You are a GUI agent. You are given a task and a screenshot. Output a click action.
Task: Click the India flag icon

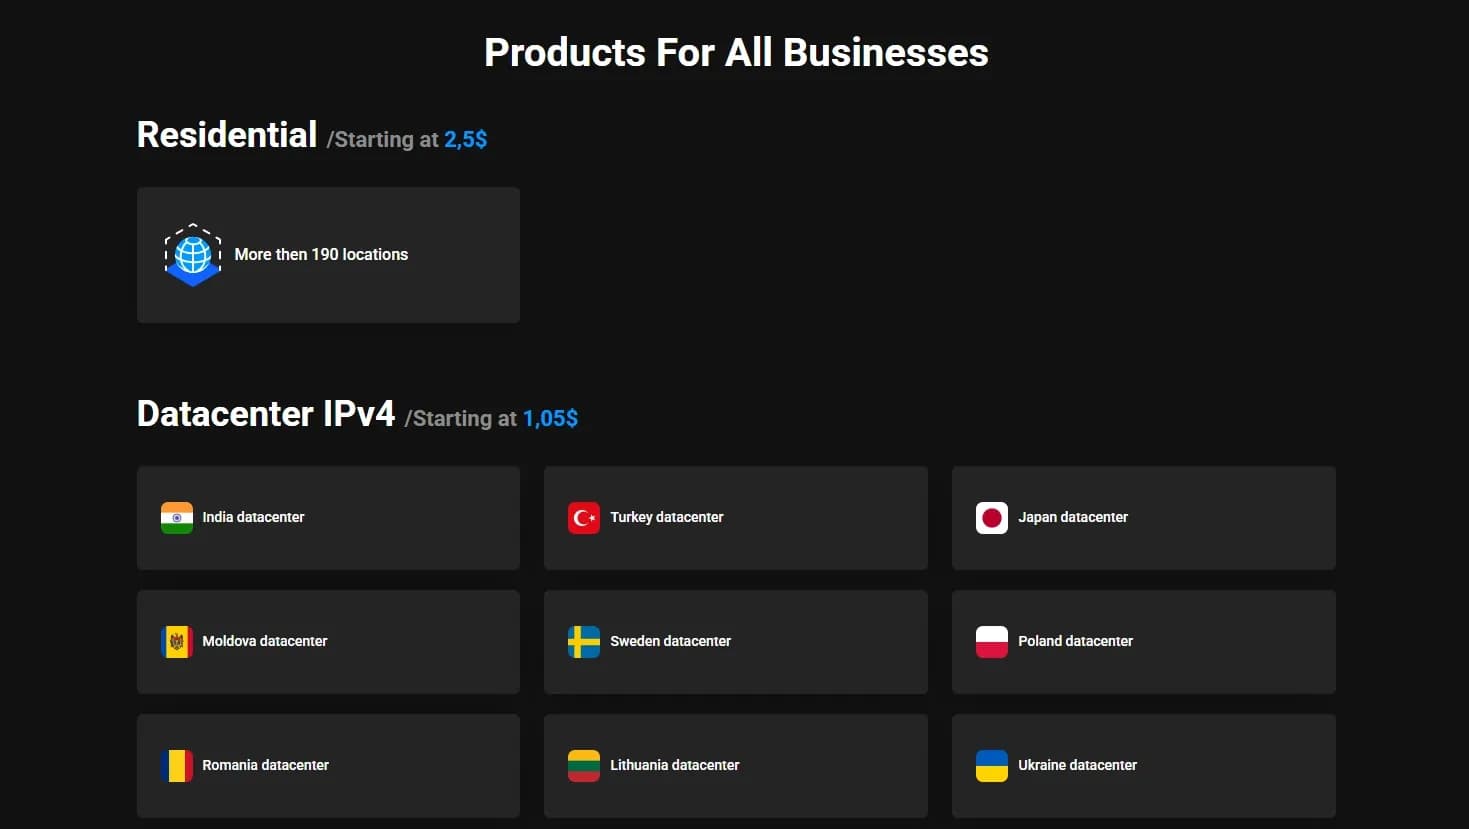coord(177,518)
